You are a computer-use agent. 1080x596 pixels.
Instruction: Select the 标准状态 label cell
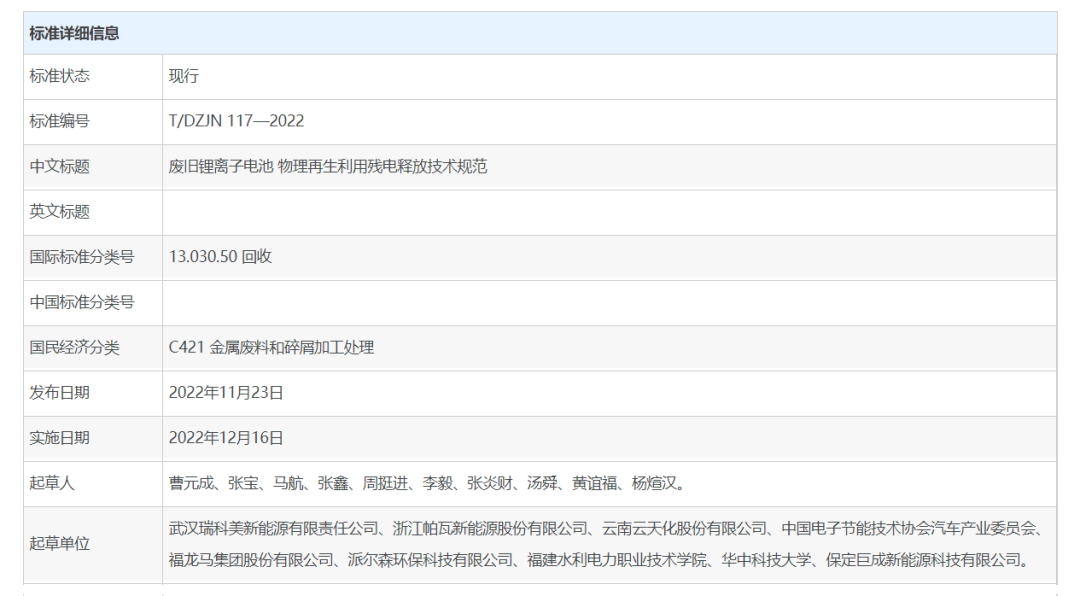[59, 76]
